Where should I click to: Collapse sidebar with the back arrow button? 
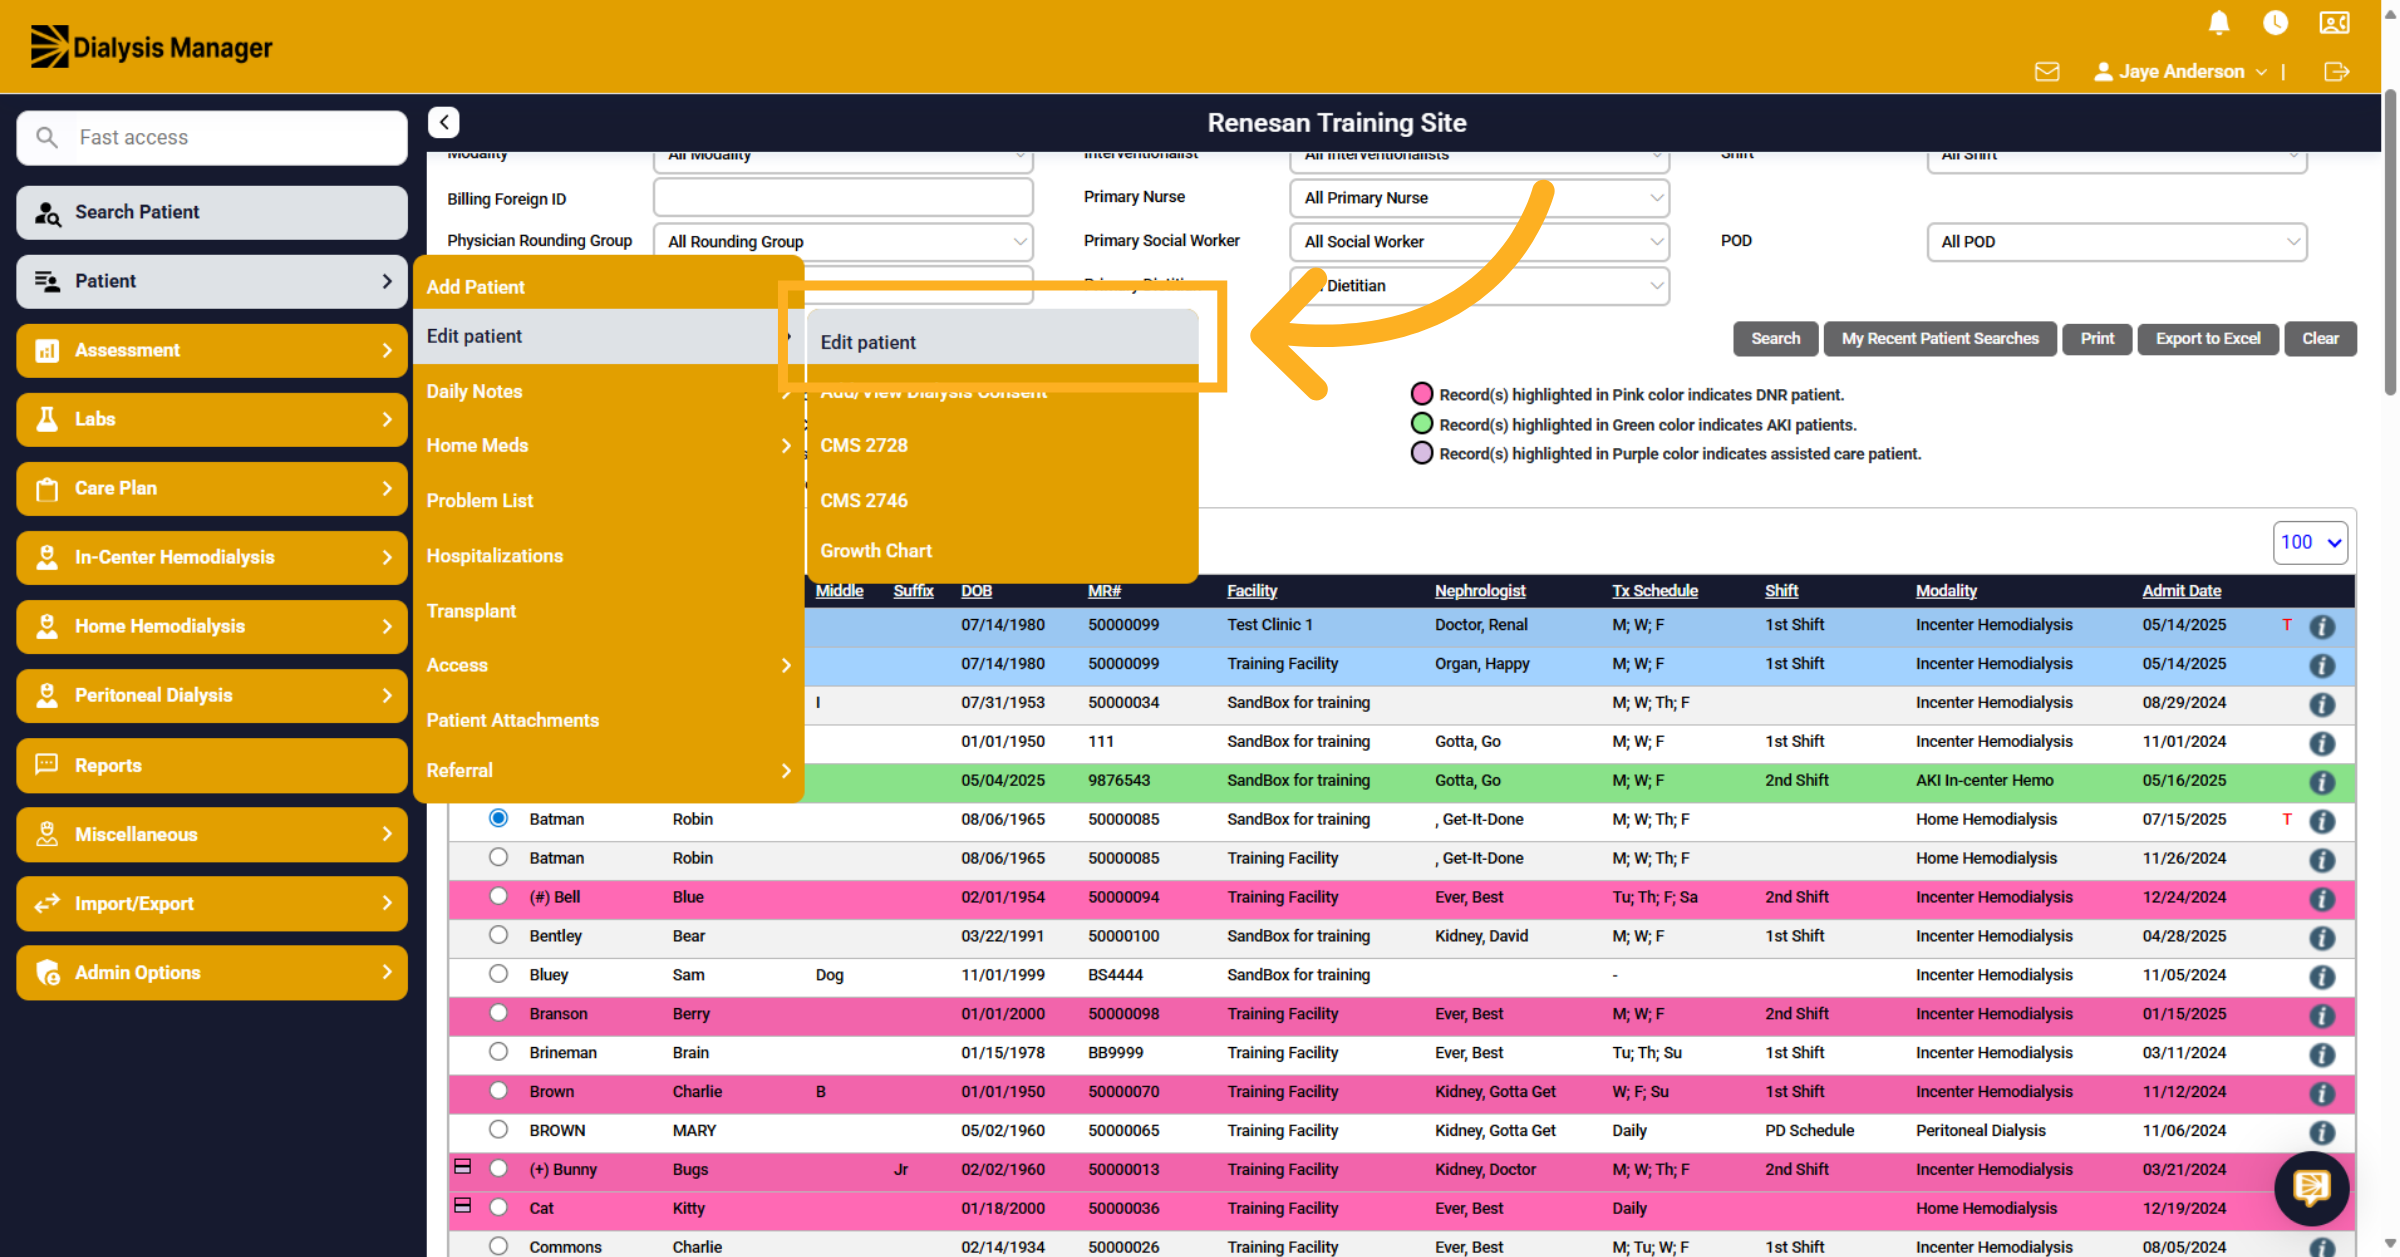(444, 122)
